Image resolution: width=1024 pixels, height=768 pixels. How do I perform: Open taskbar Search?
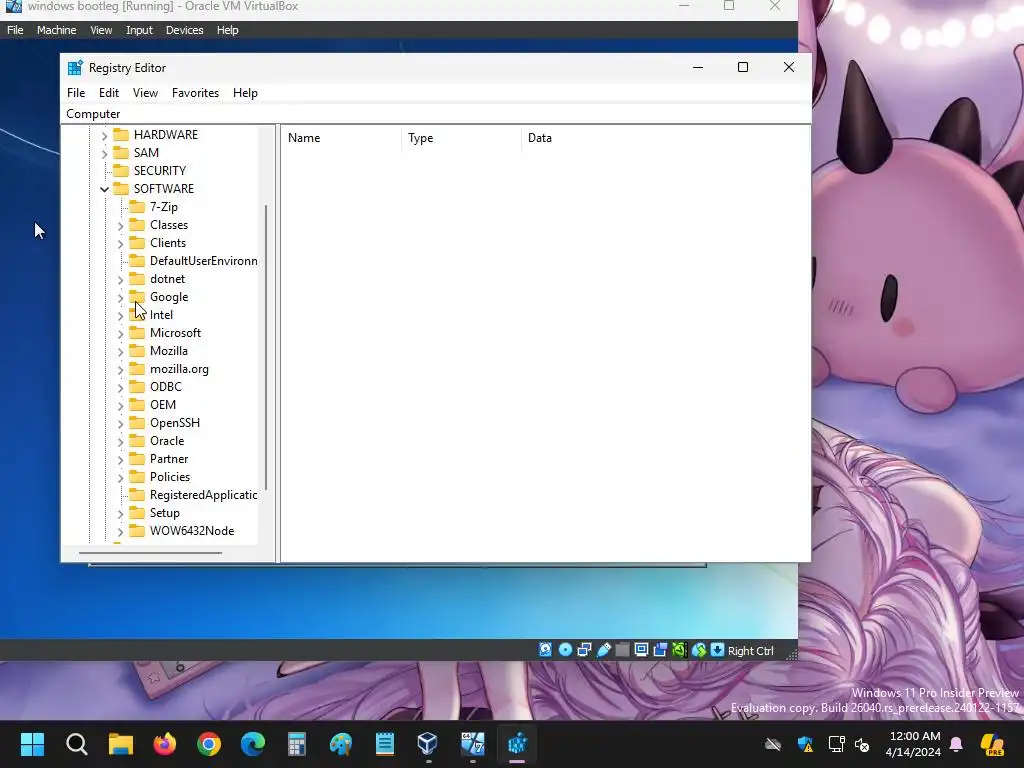click(x=76, y=744)
